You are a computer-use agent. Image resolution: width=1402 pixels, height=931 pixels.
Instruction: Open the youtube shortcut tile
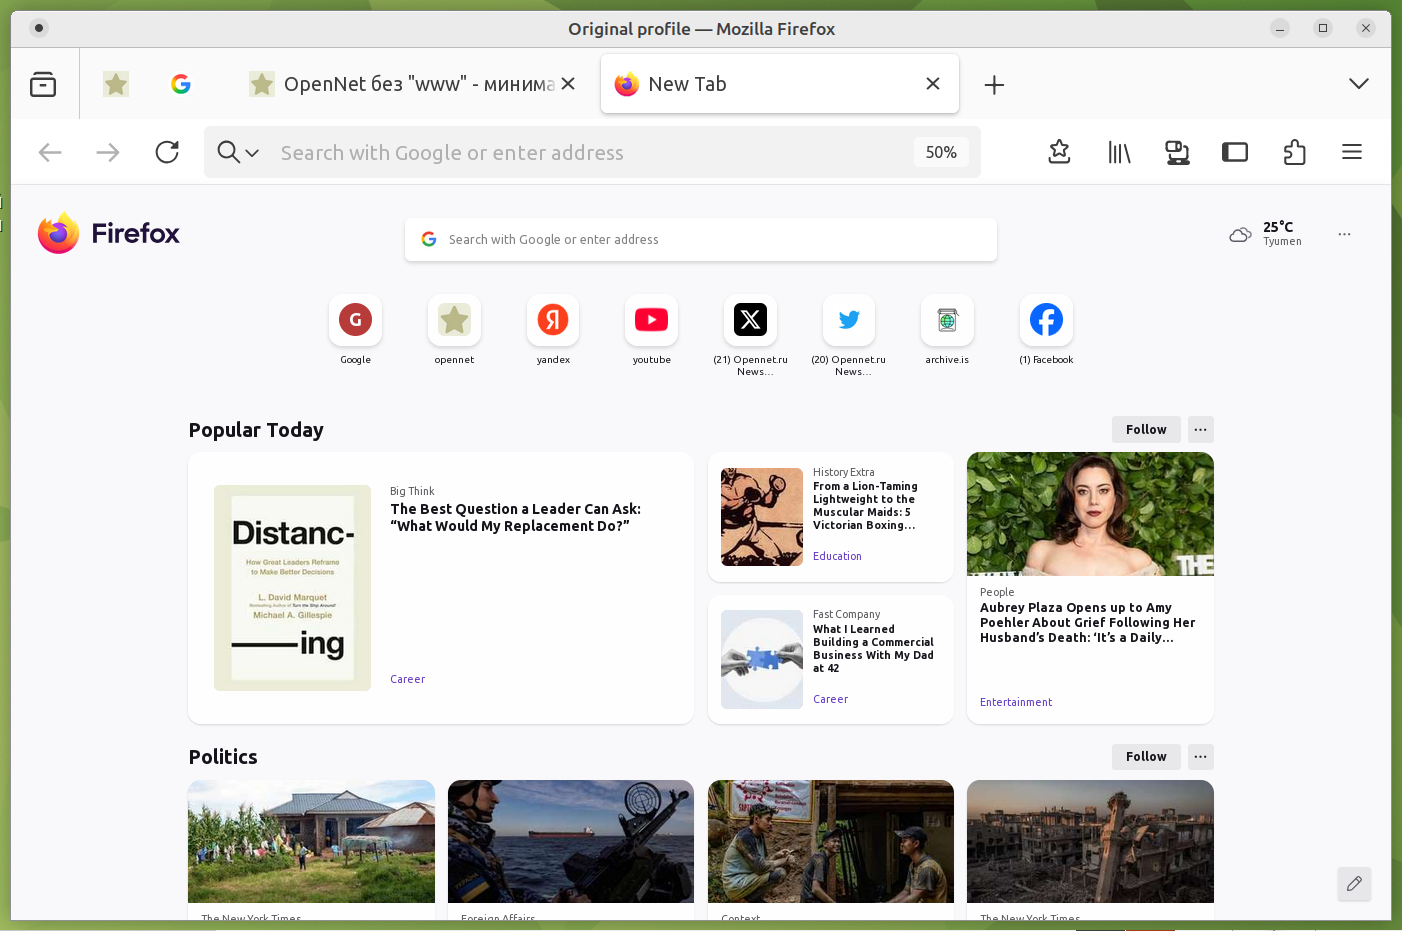click(651, 320)
